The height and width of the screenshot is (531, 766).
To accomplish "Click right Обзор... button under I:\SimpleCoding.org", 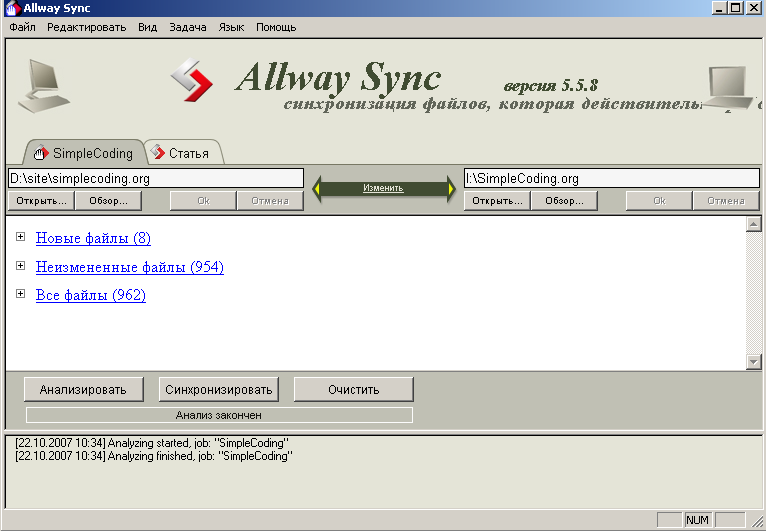I will point(565,201).
